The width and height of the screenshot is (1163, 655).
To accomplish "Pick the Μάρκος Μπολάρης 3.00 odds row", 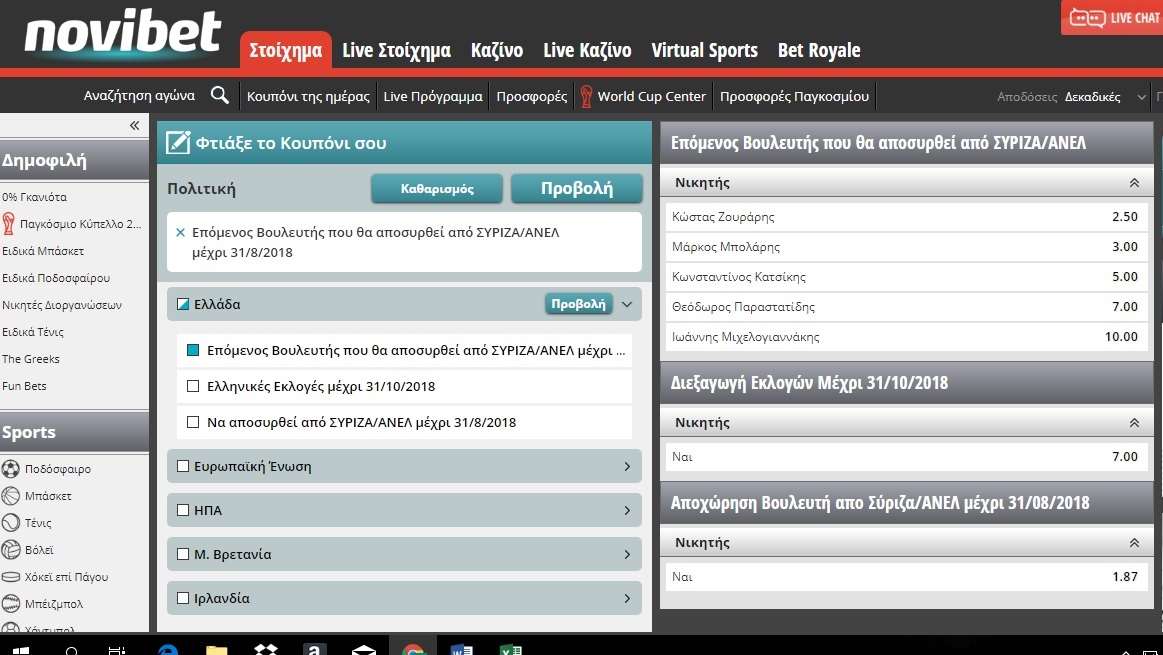I will [905, 247].
